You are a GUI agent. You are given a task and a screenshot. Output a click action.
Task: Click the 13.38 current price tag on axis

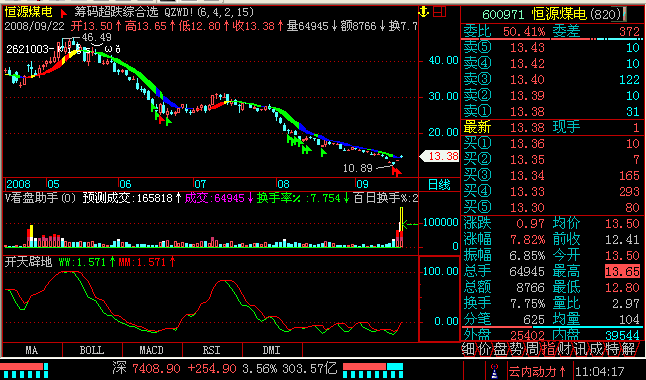(x=440, y=156)
